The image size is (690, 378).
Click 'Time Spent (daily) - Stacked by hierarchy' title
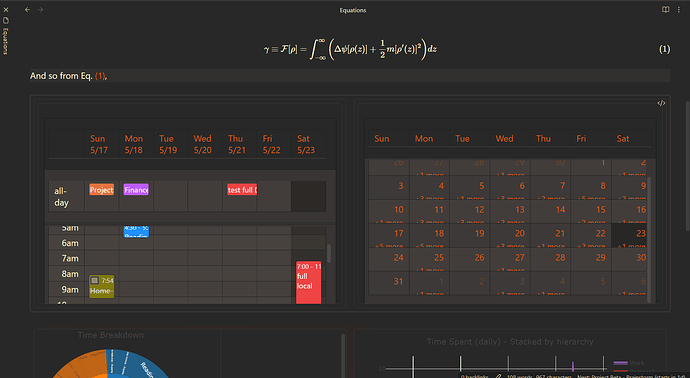[510, 342]
